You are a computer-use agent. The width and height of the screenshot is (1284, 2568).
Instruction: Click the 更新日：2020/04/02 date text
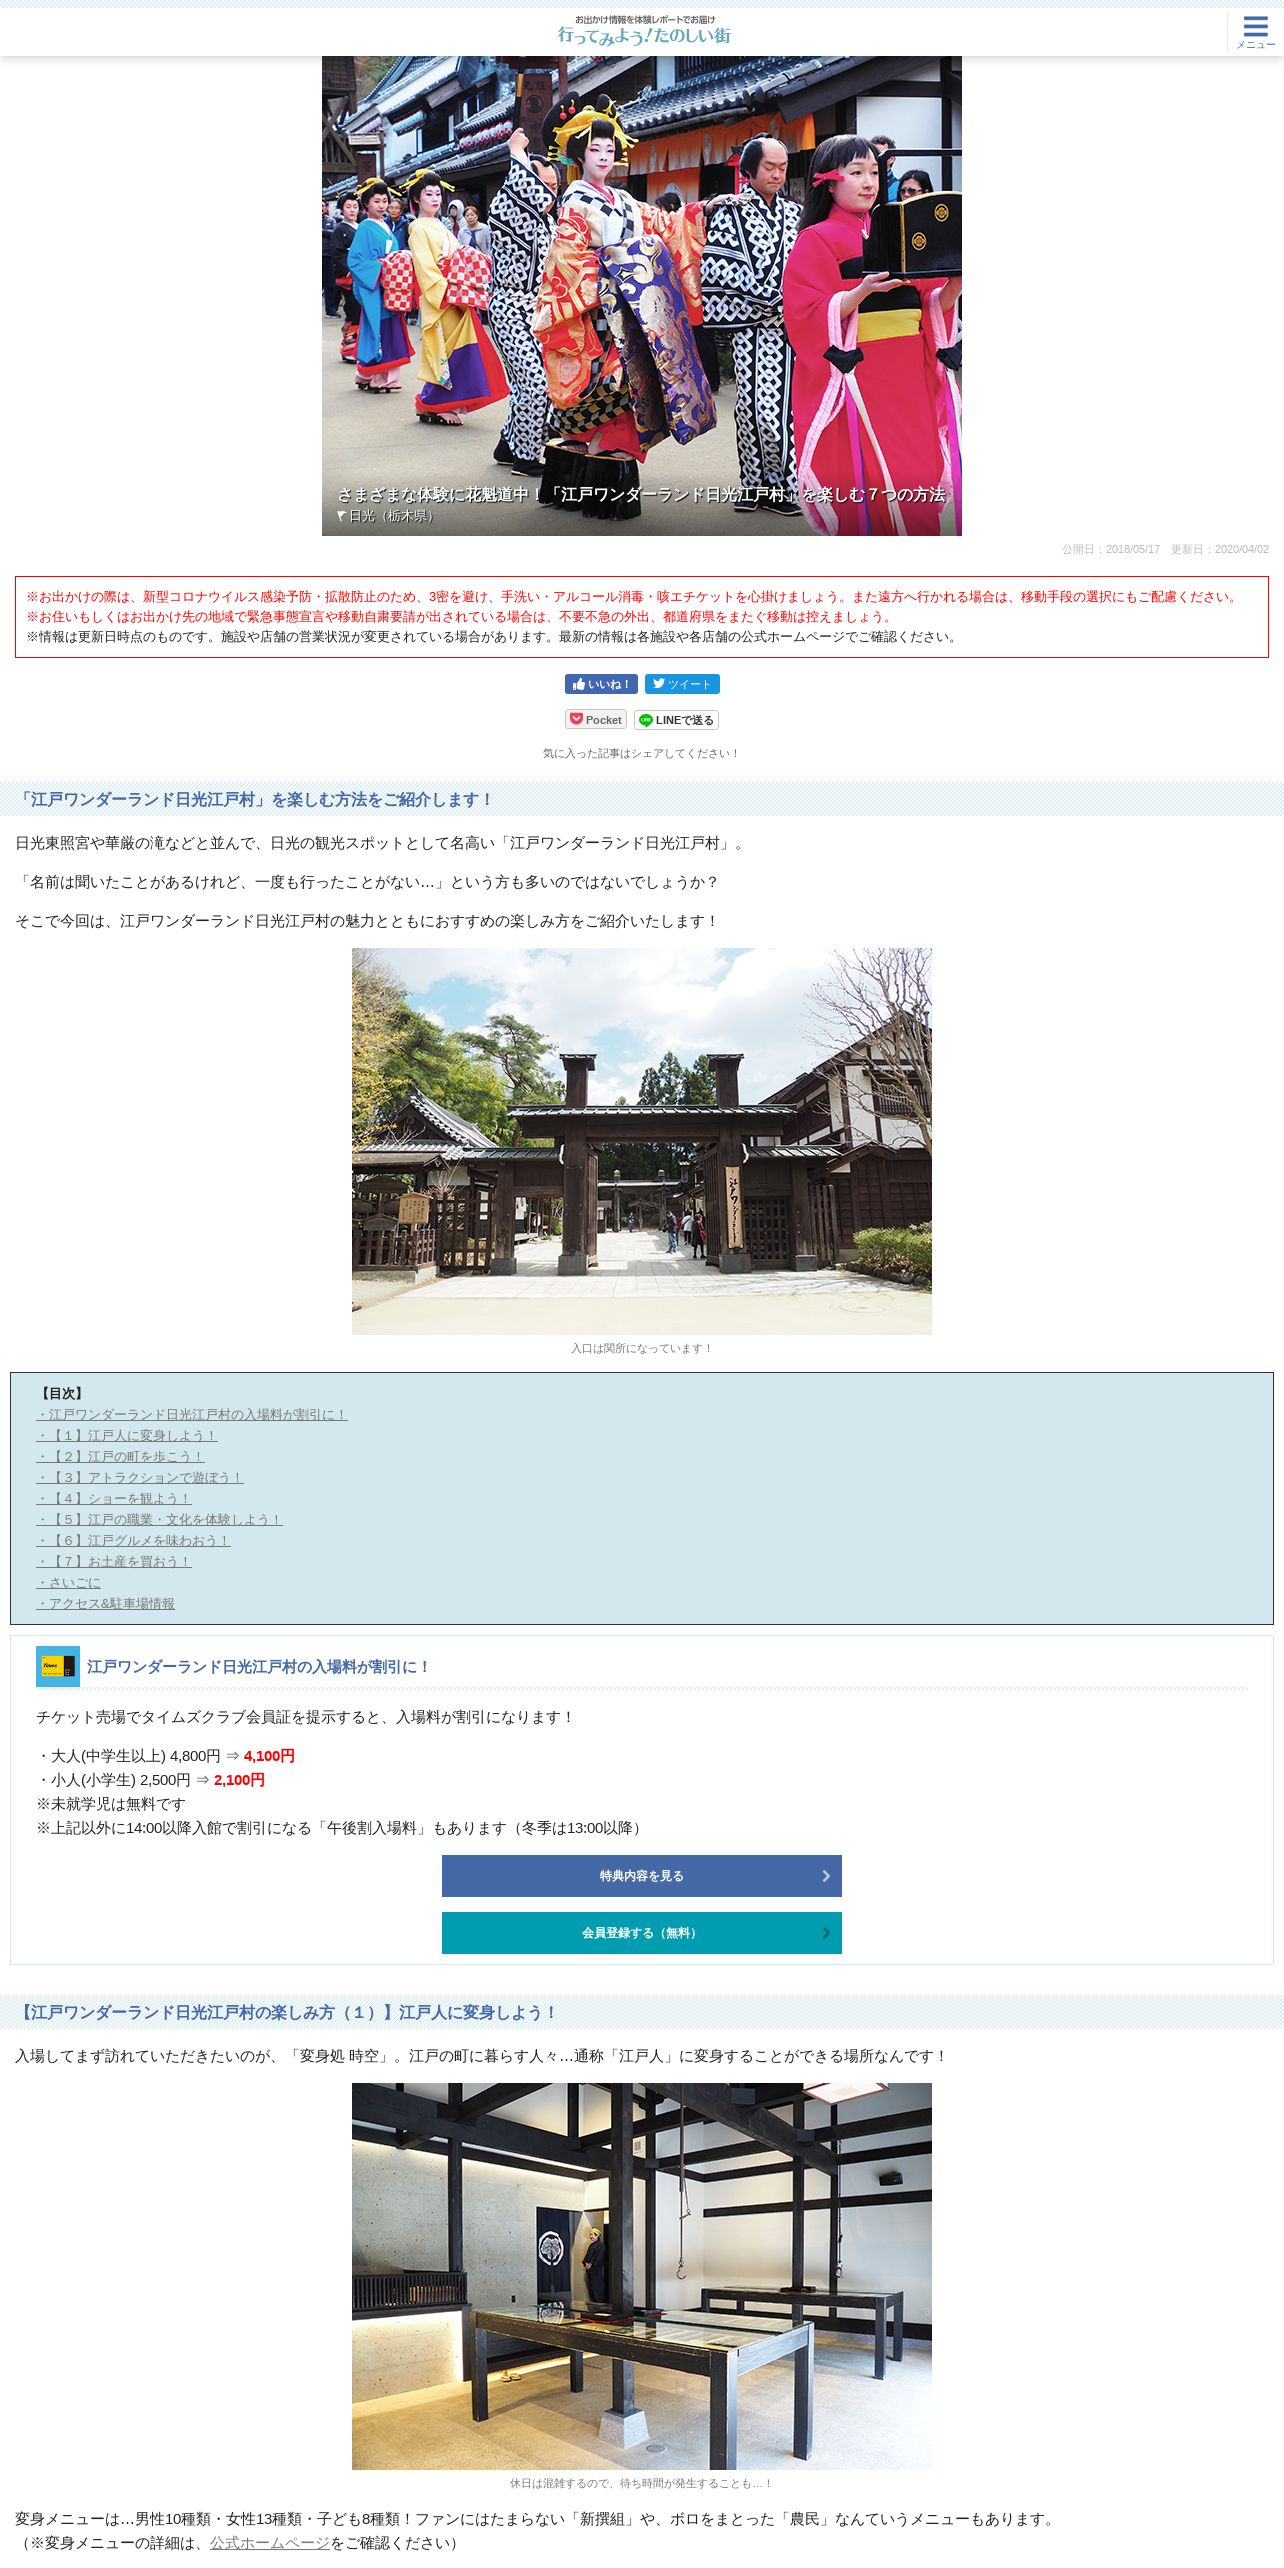(1220, 549)
